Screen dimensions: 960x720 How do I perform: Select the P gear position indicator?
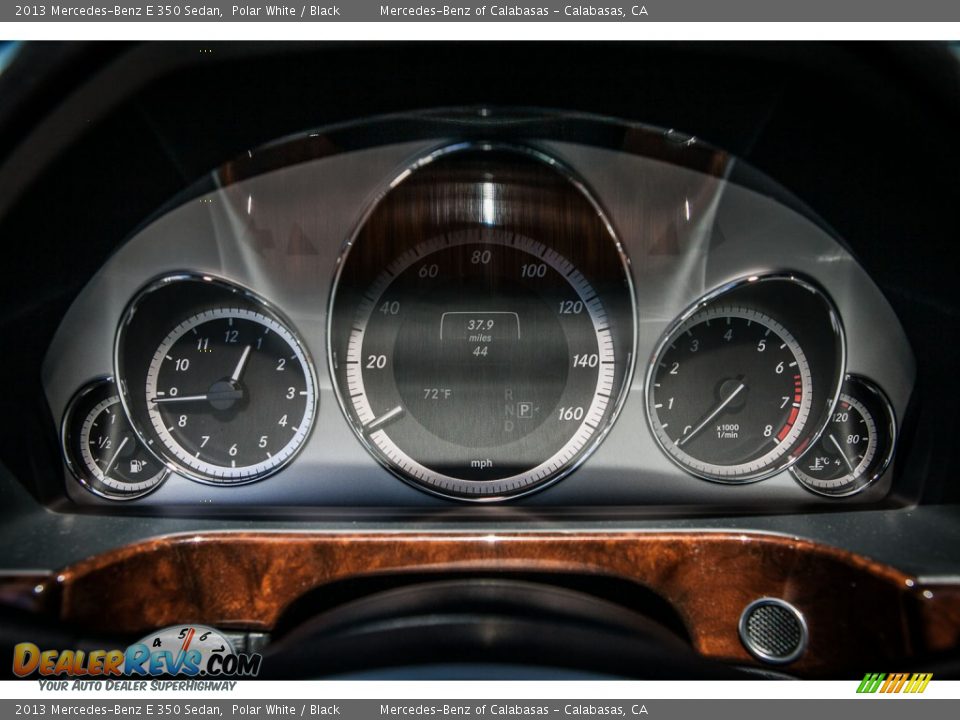click(524, 408)
